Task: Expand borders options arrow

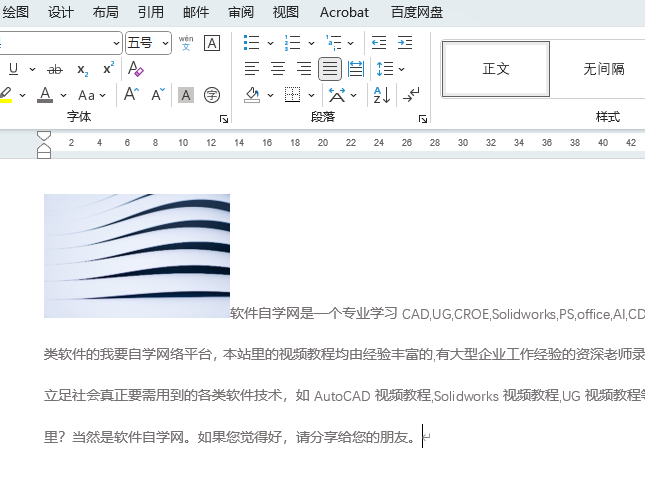Action: point(311,95)
